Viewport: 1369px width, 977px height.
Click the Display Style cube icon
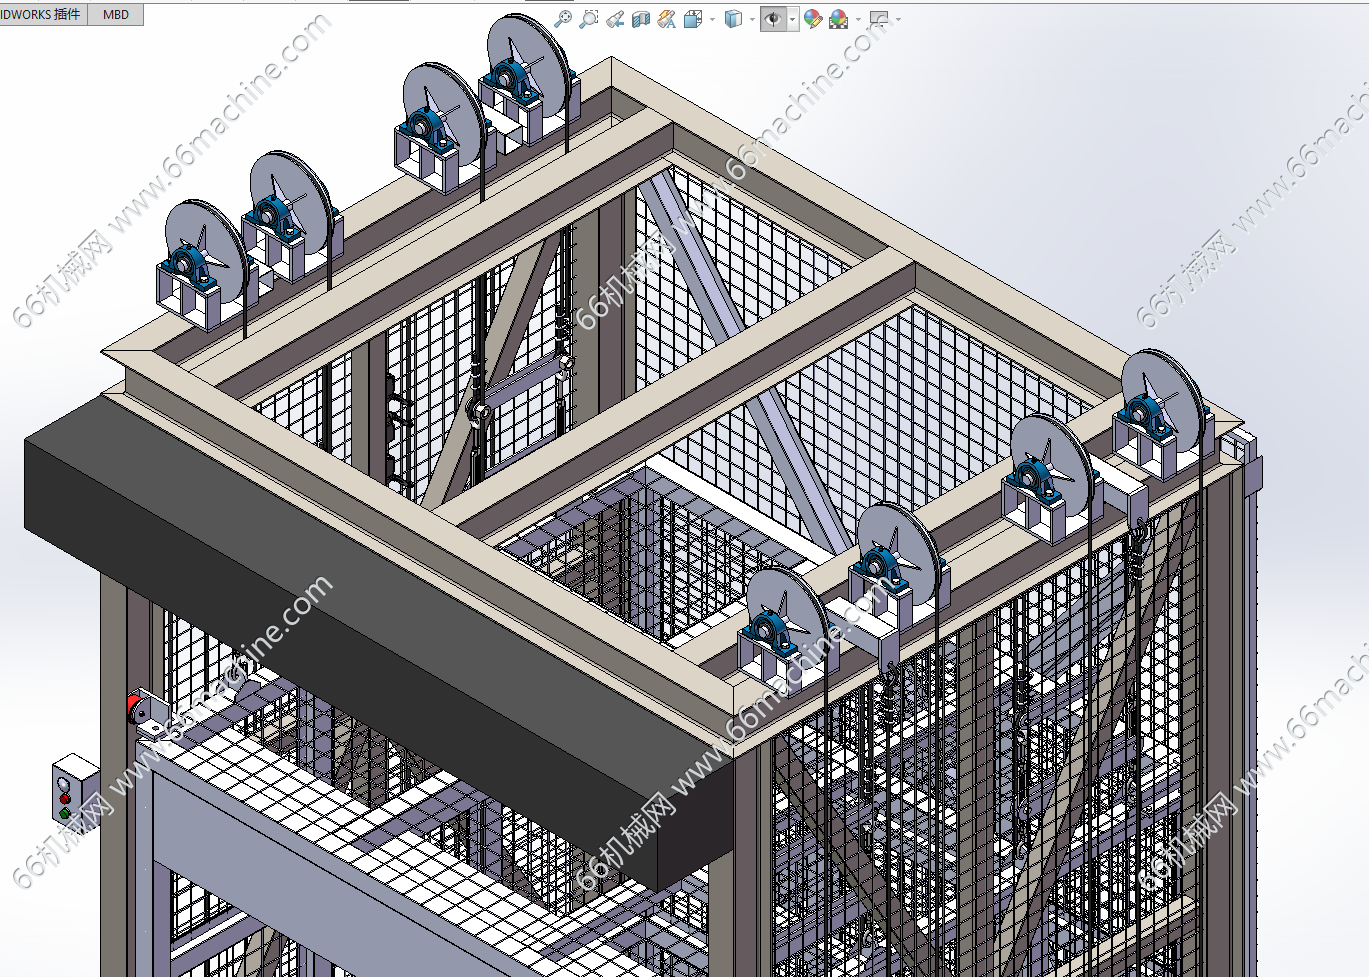(x=733, y=19)
